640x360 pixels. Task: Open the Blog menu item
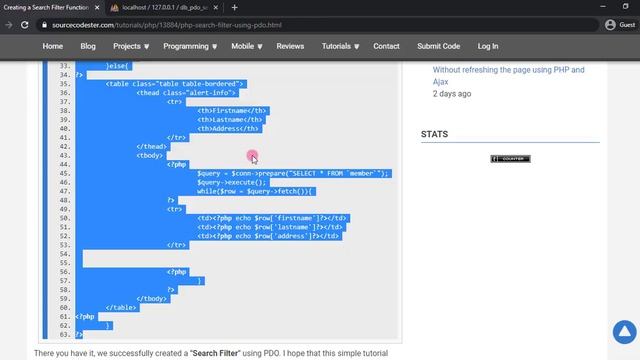(x=88, y=46)
